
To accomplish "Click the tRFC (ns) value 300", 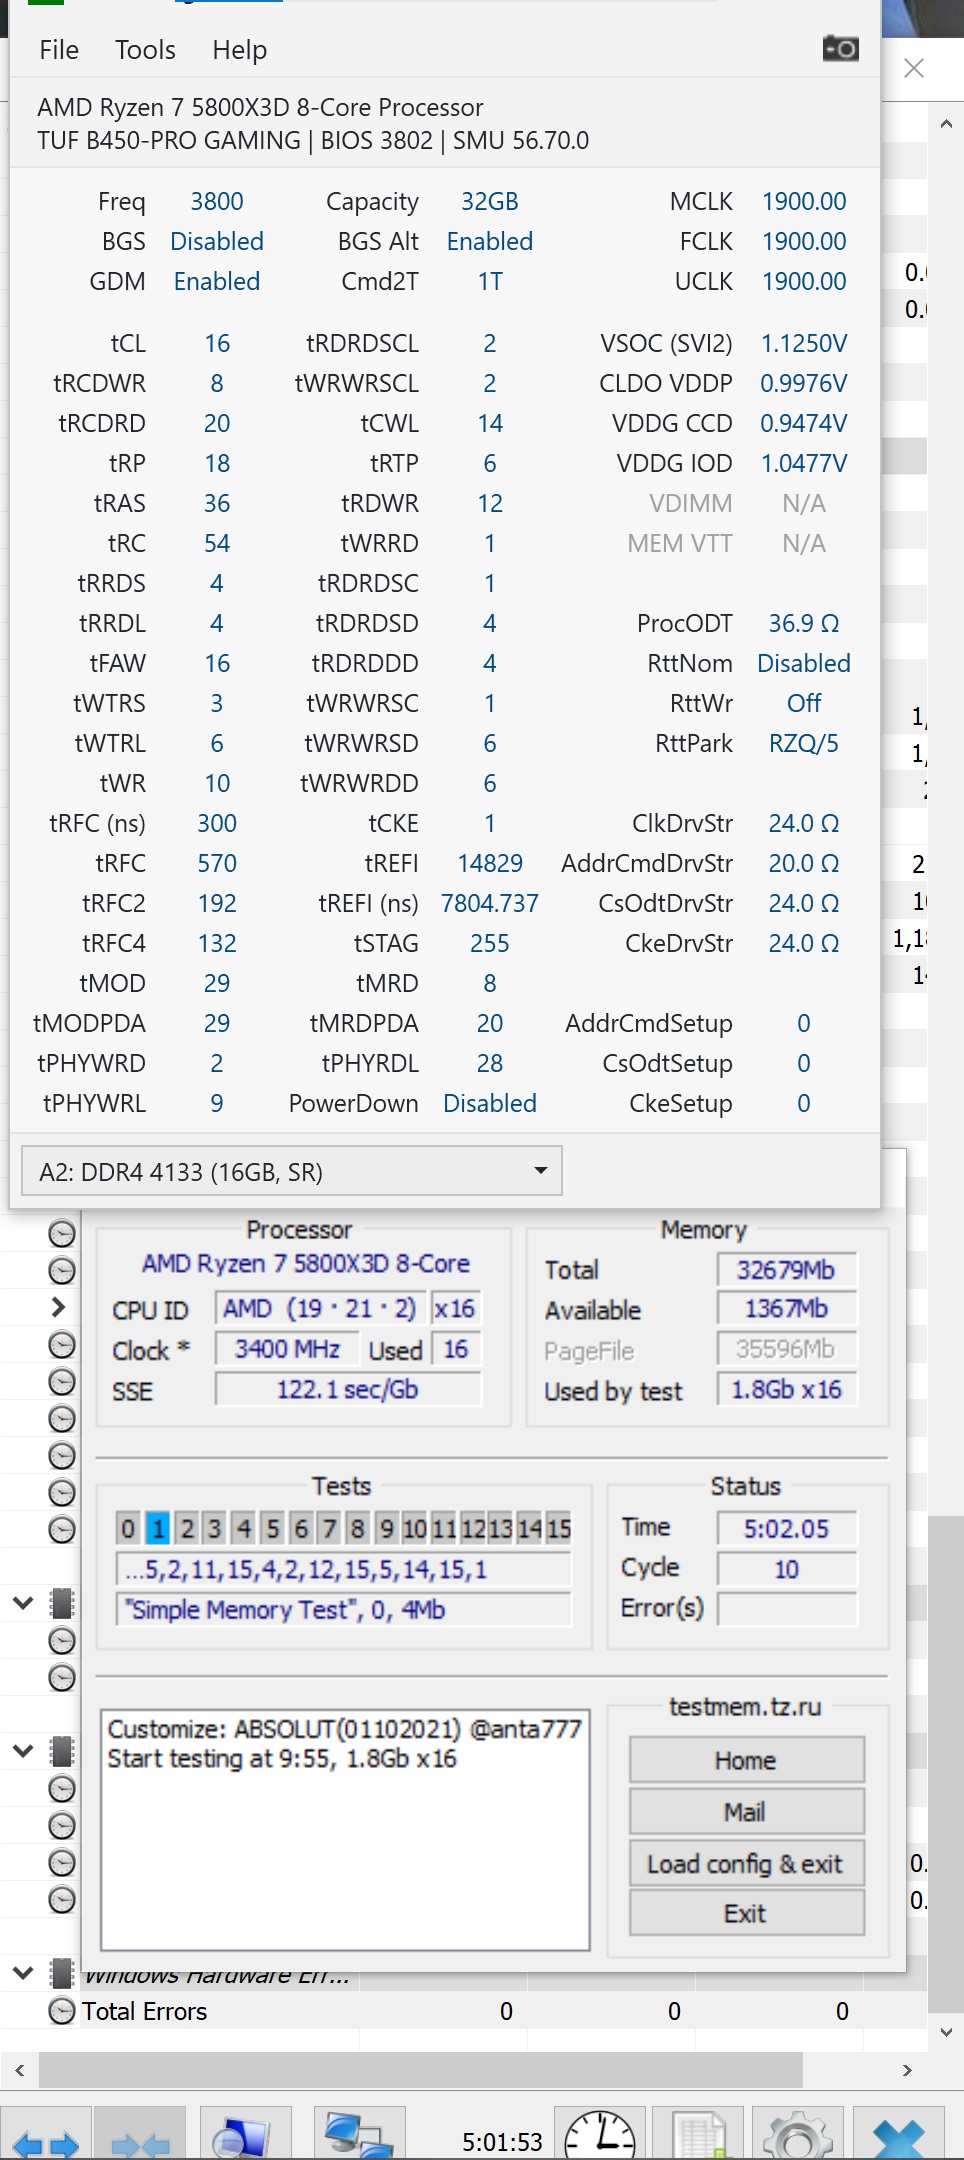I will pos(217,823).
